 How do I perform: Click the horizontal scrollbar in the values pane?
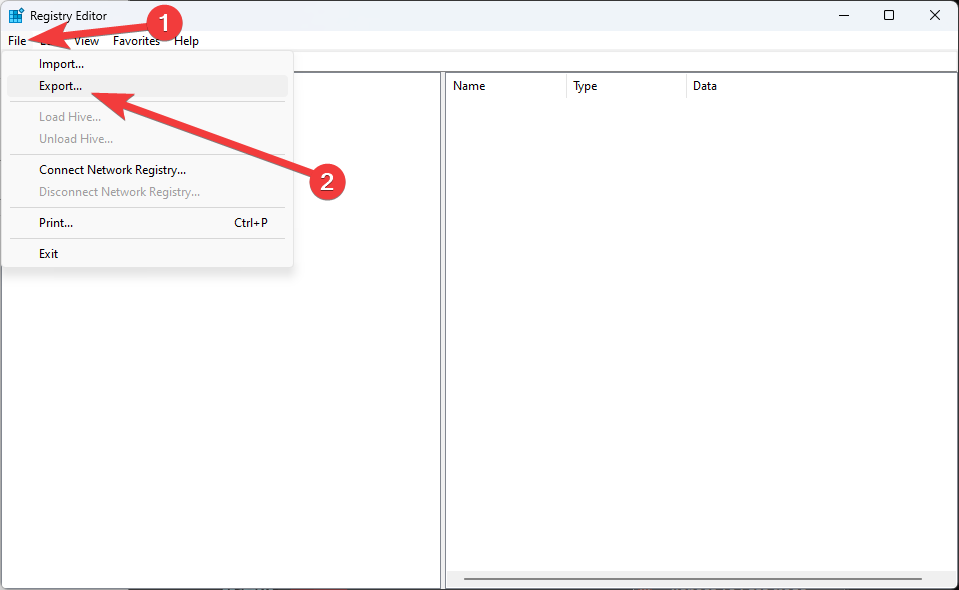tap(692, 579)
